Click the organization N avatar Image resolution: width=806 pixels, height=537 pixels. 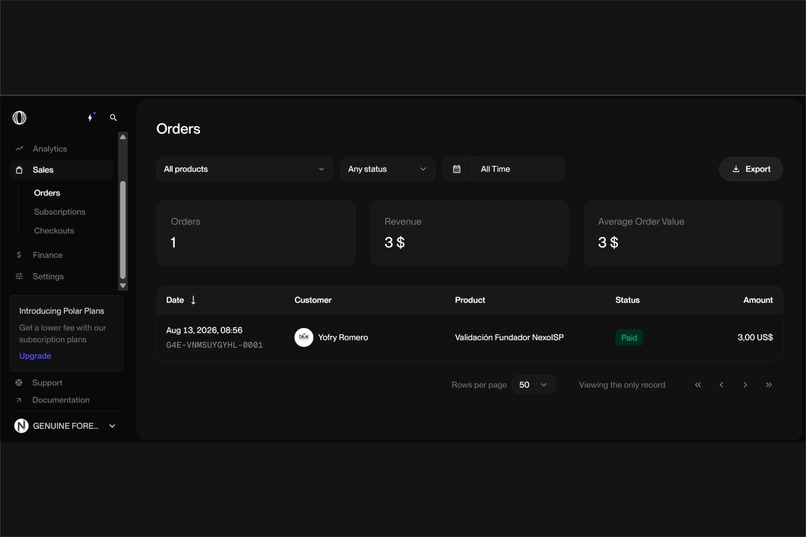pyautogui.click(x=21, y=425)
